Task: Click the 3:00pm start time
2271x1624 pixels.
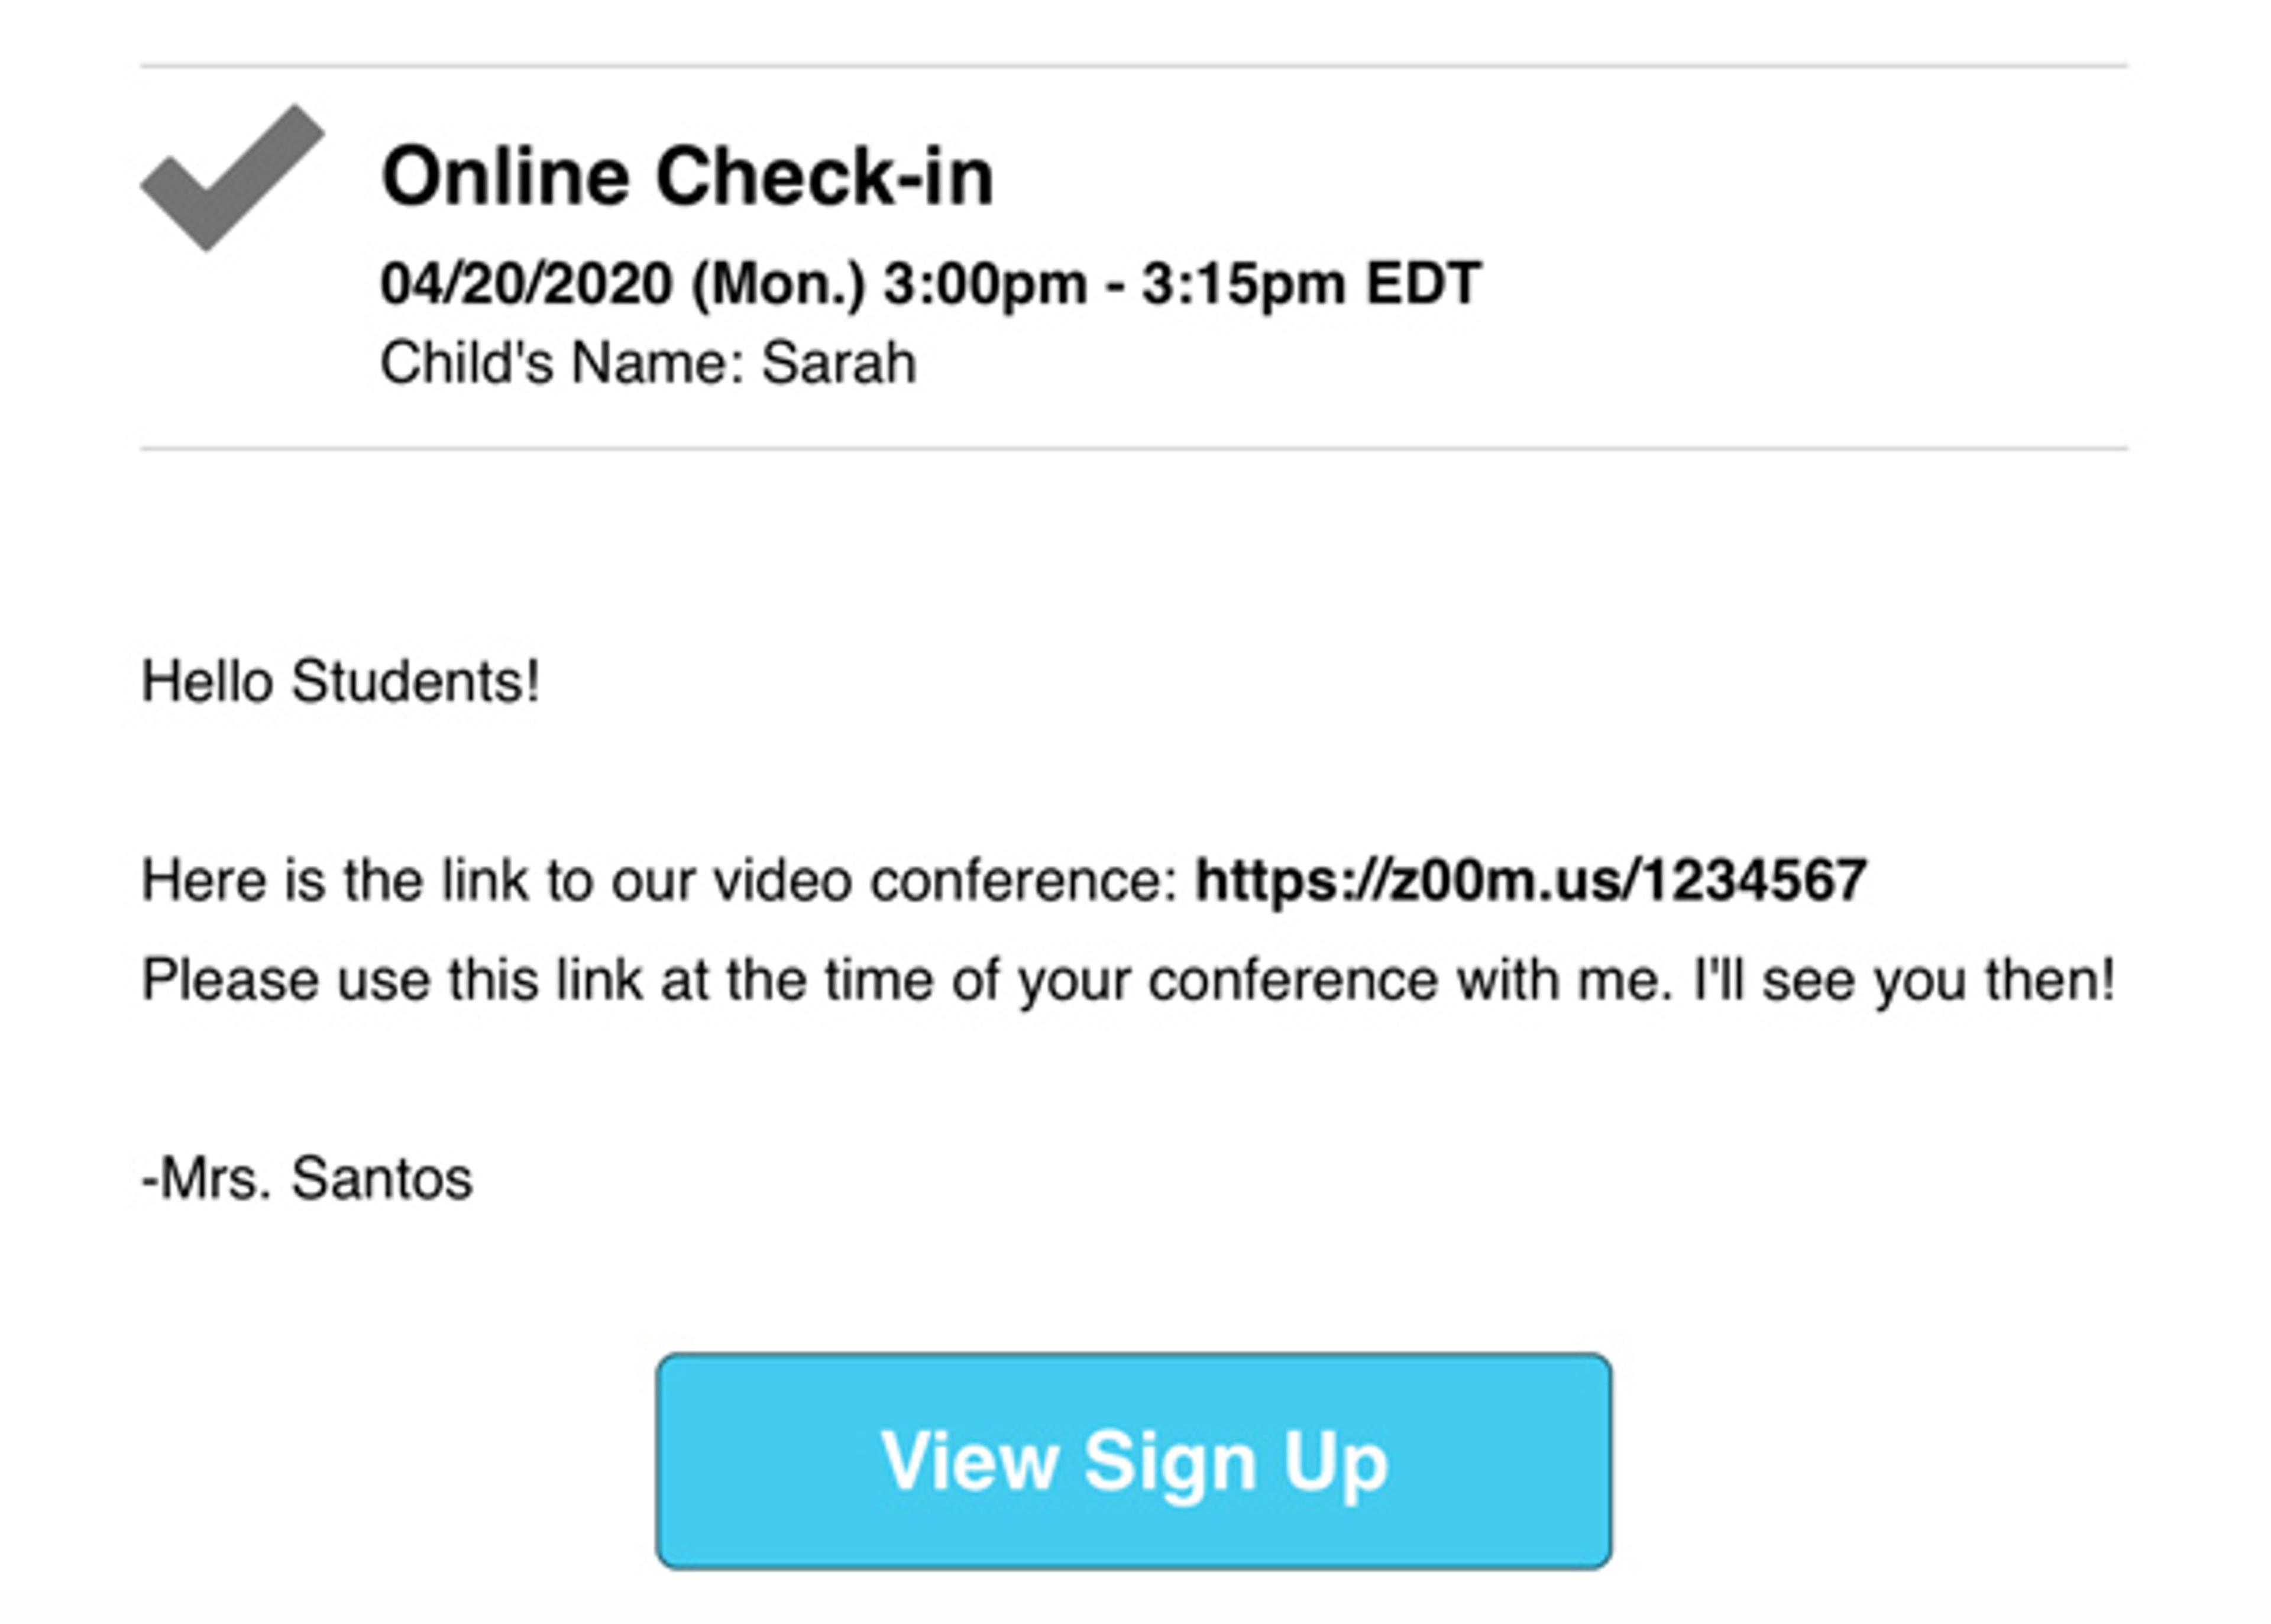Action: [985, 284]
